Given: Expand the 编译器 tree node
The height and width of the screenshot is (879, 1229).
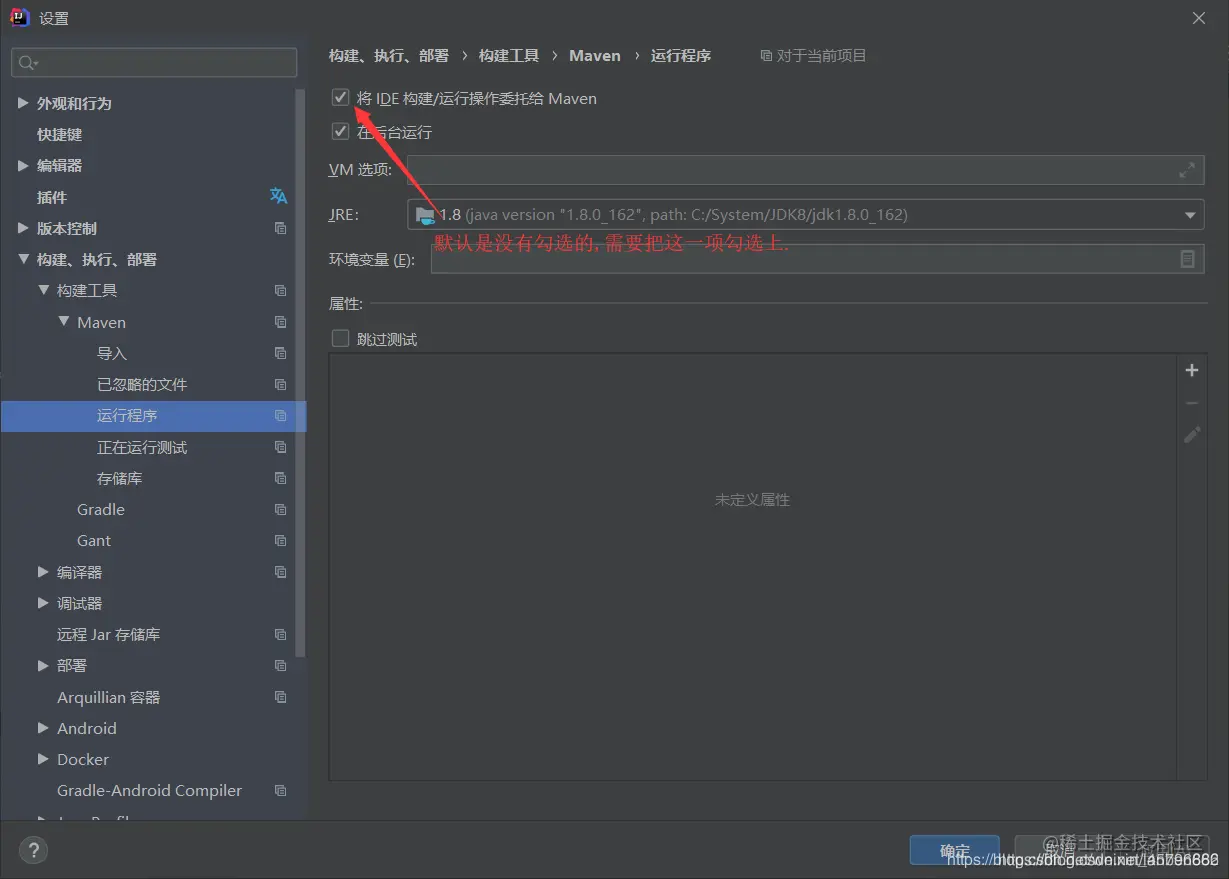Looking at the screenshot, I should point(43,572).
